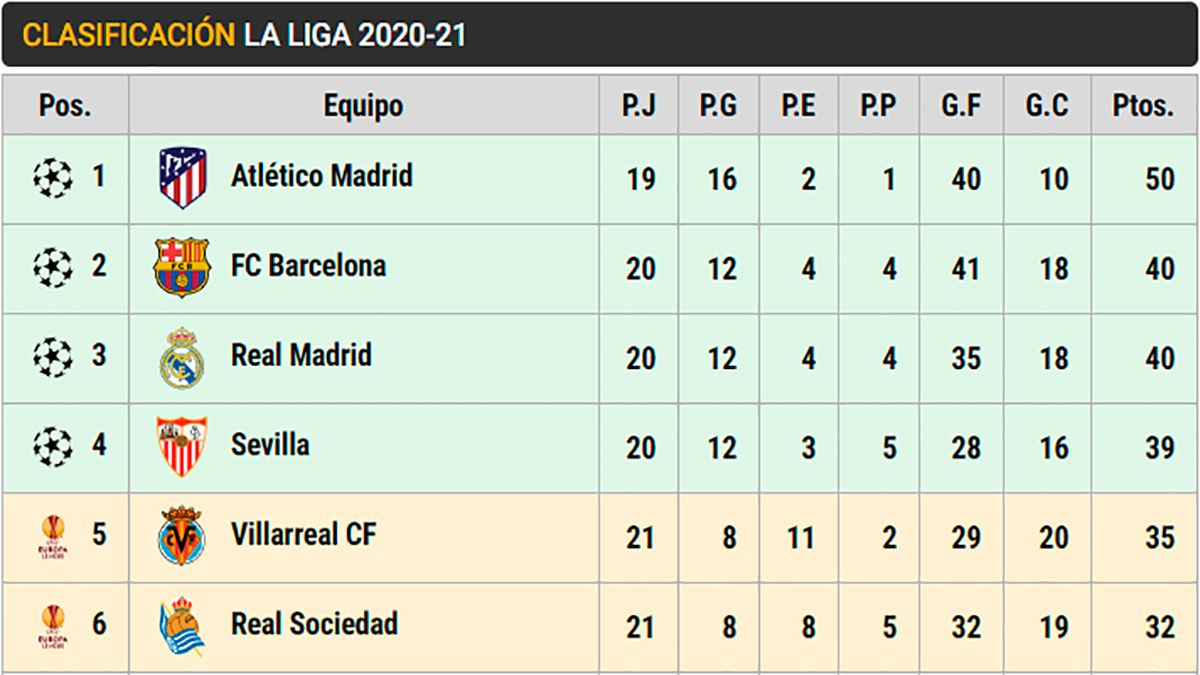
Task: Click the Real Sociedad club crest
Action: click(182, 626)
